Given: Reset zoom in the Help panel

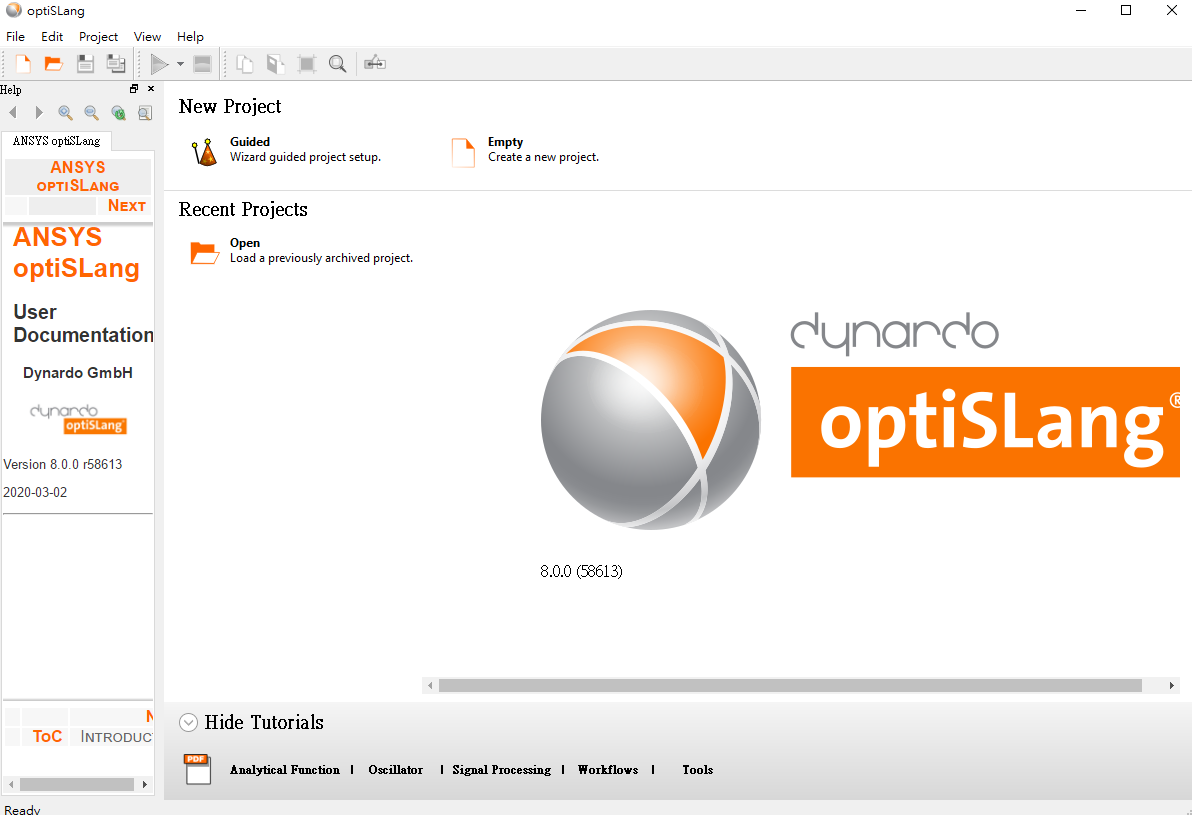Looking at the screenshot, I should point(118,113).
